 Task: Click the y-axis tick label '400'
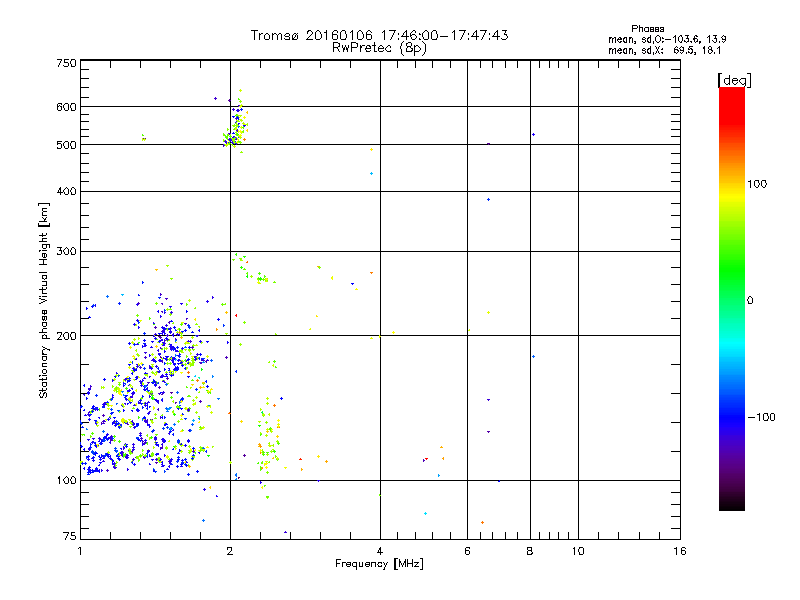click(66, 192)
